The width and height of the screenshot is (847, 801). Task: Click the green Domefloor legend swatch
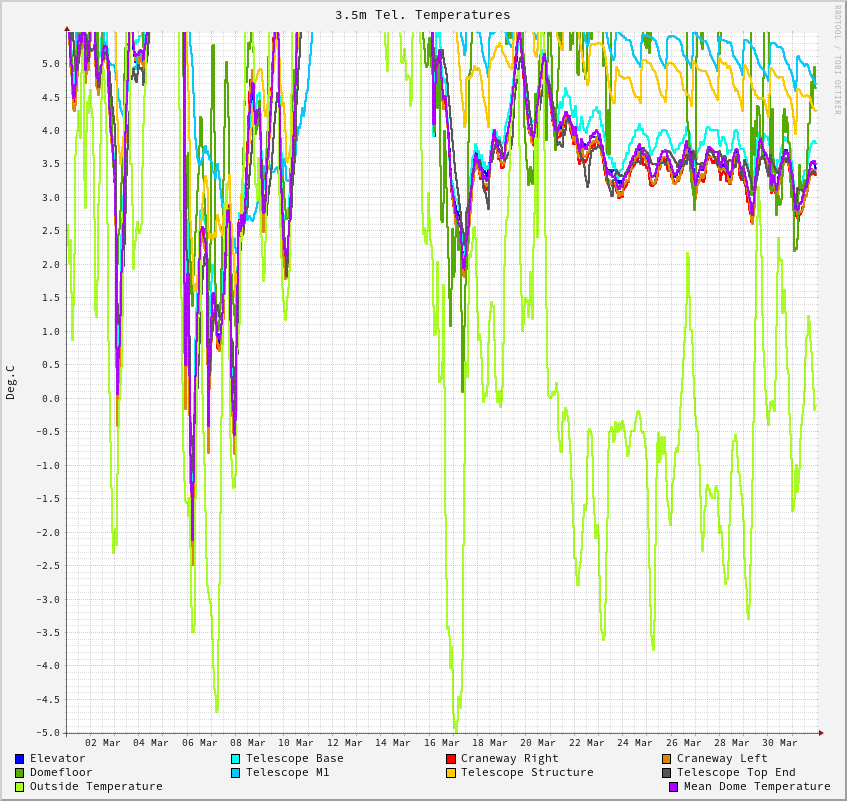coord(20,773)
